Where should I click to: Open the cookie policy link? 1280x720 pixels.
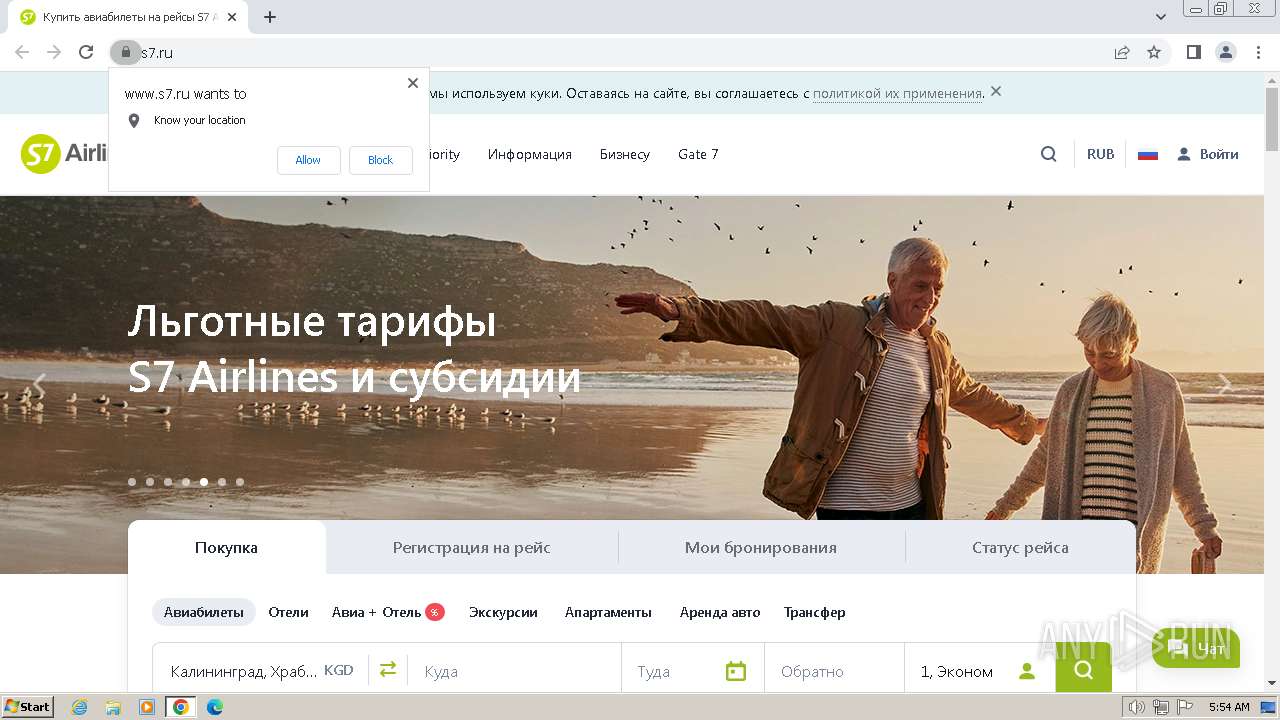click(x=897, y=93)
